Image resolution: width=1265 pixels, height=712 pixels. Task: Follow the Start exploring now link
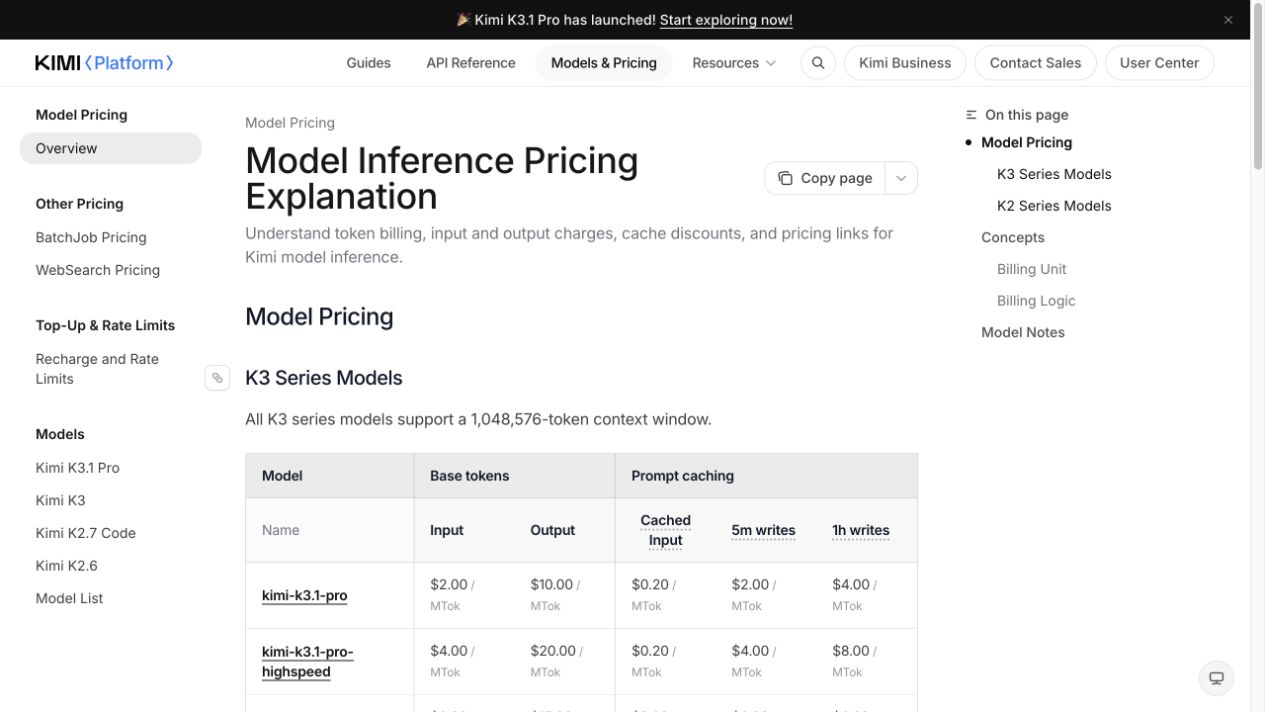(726, 20)
